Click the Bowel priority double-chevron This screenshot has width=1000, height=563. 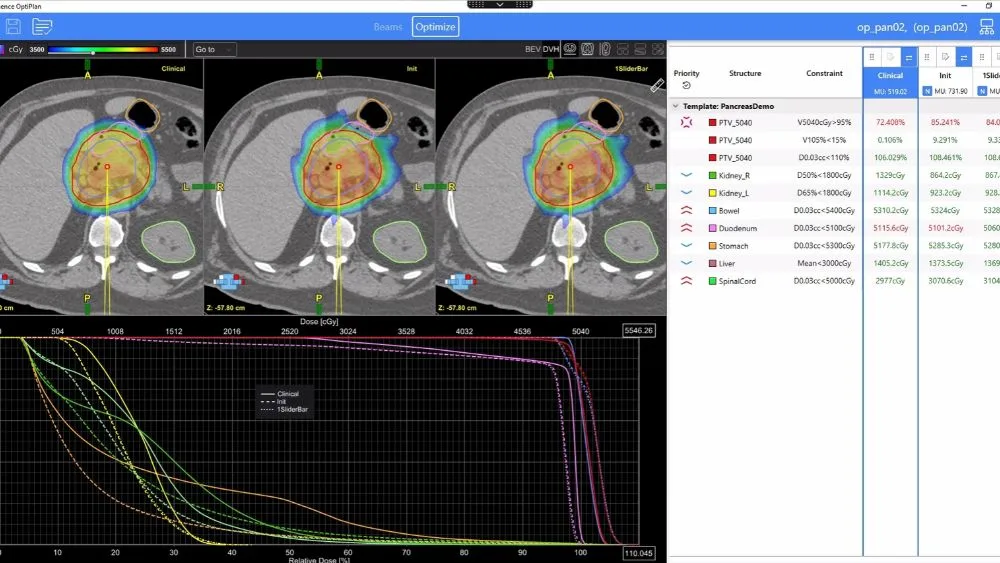(686, 210)
